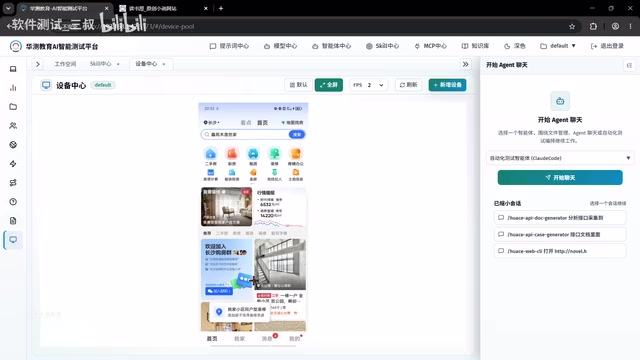
Task: Tap the 地图找房 map icon on phone
Action: [x=292, y=122]
